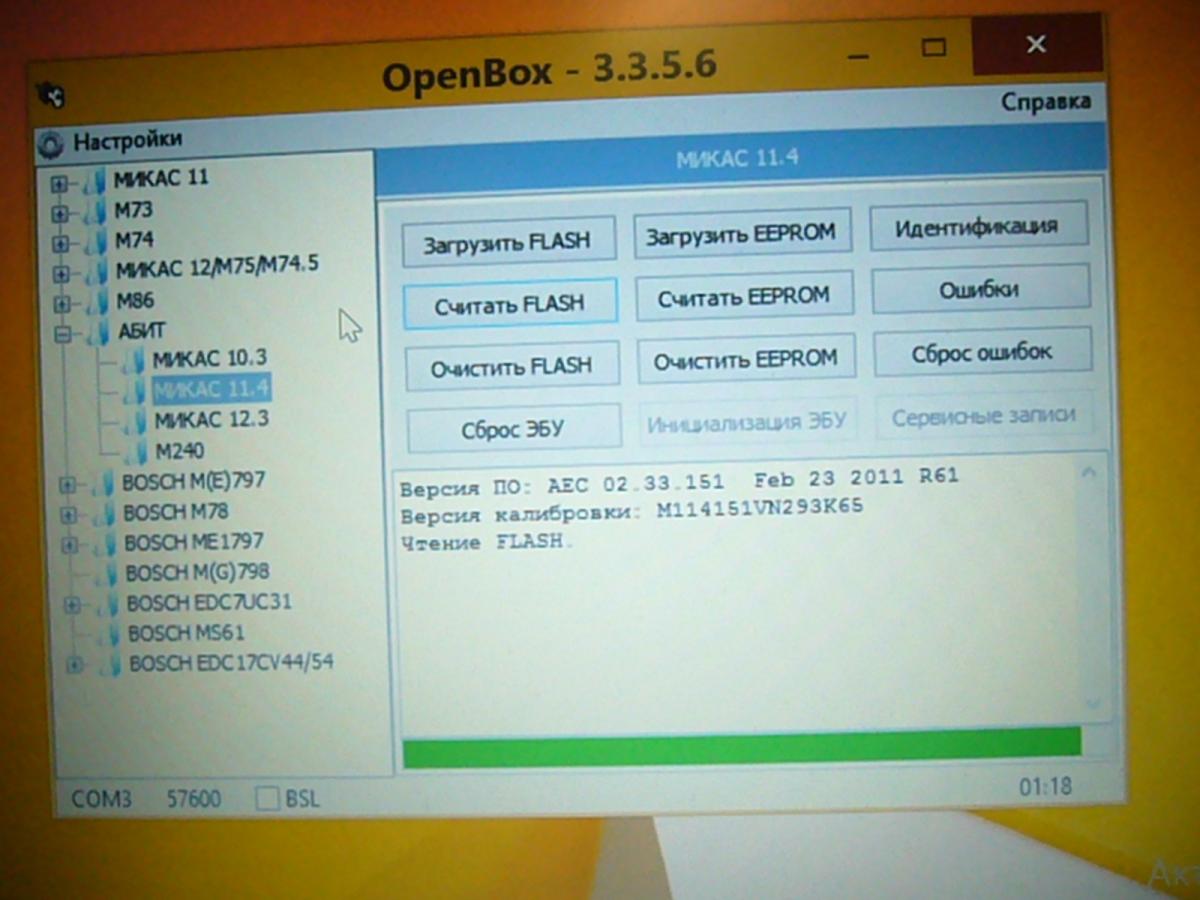Click the icon beside BOSCH EDC7UC31

(x=107, y=605)
